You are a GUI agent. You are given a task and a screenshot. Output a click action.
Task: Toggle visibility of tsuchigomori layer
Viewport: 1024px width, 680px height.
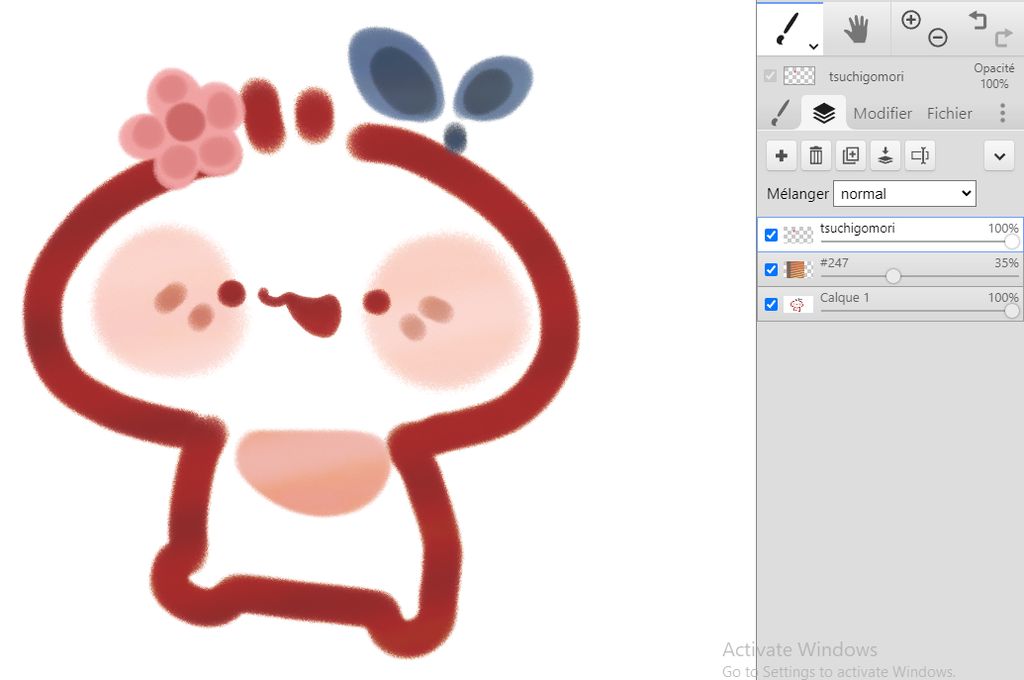[x=771, y=235]
